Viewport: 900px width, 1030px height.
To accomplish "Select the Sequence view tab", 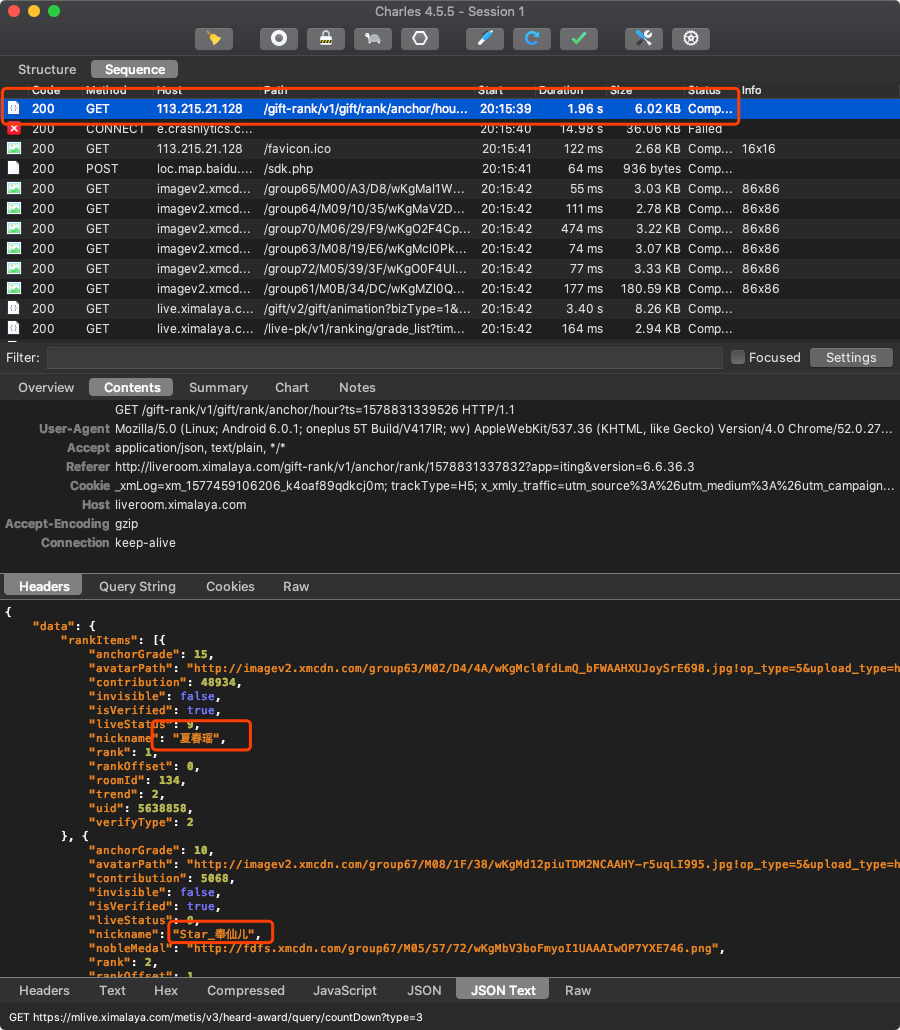I will [135, 69].
